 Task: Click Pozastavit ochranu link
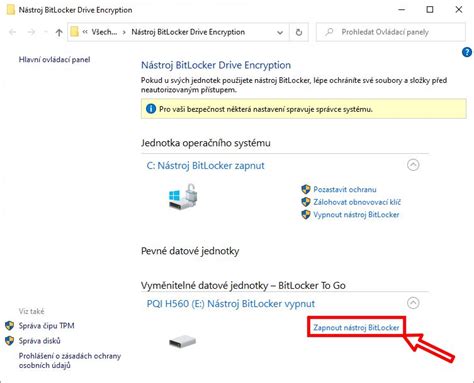click(345, 189)
